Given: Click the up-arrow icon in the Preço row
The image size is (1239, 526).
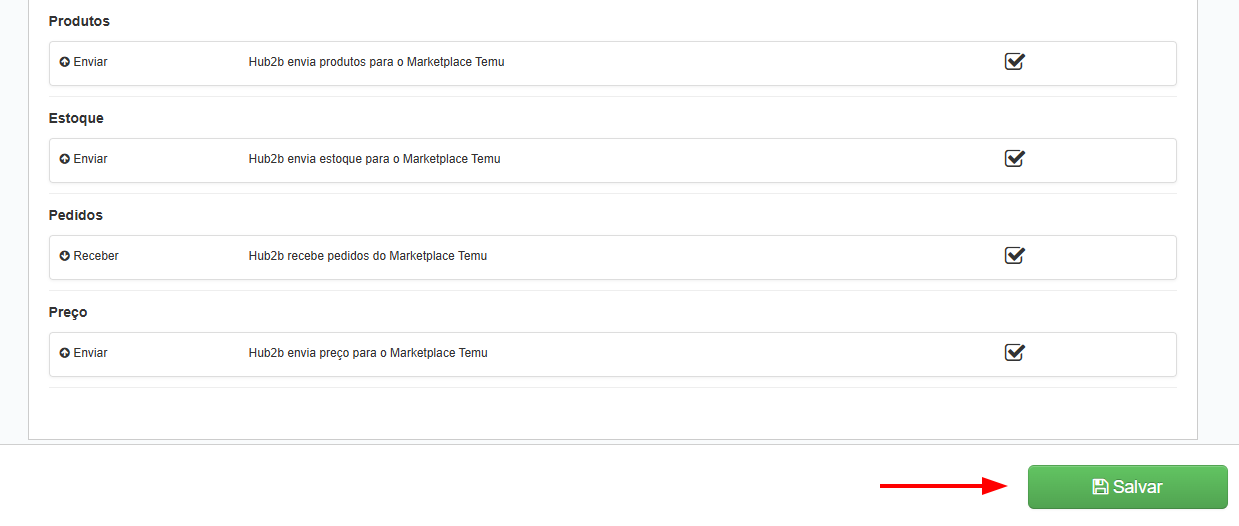Looking at the screenshot, I should (x=65, y=353).
